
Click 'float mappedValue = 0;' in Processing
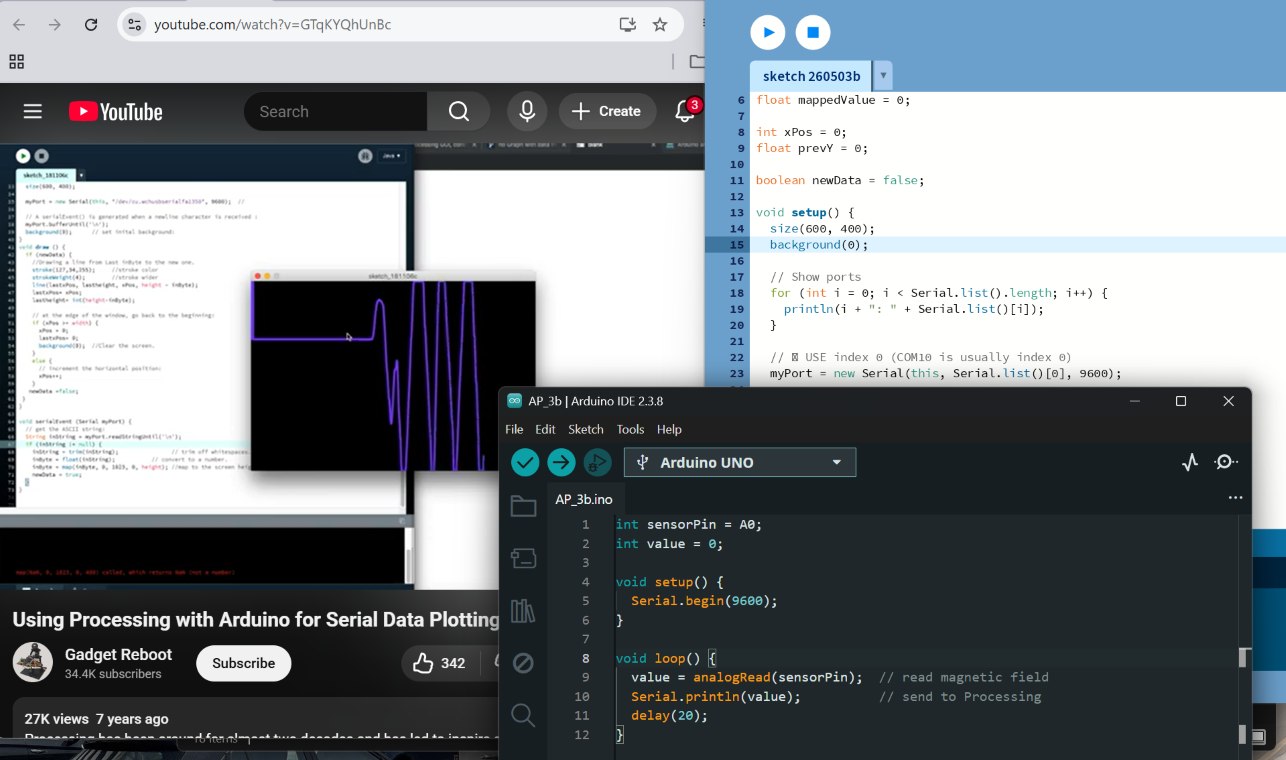pos(833,100)
